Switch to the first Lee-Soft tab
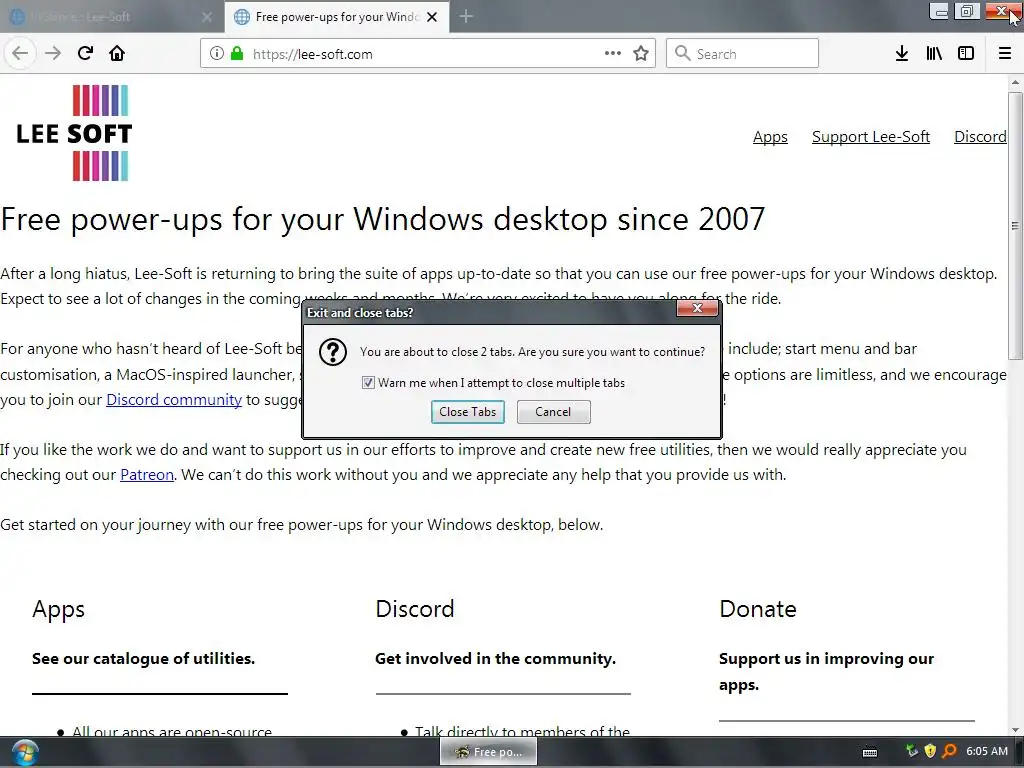Image resolution: width=1024 pixels, height=768 pixels. click(112, 17)
